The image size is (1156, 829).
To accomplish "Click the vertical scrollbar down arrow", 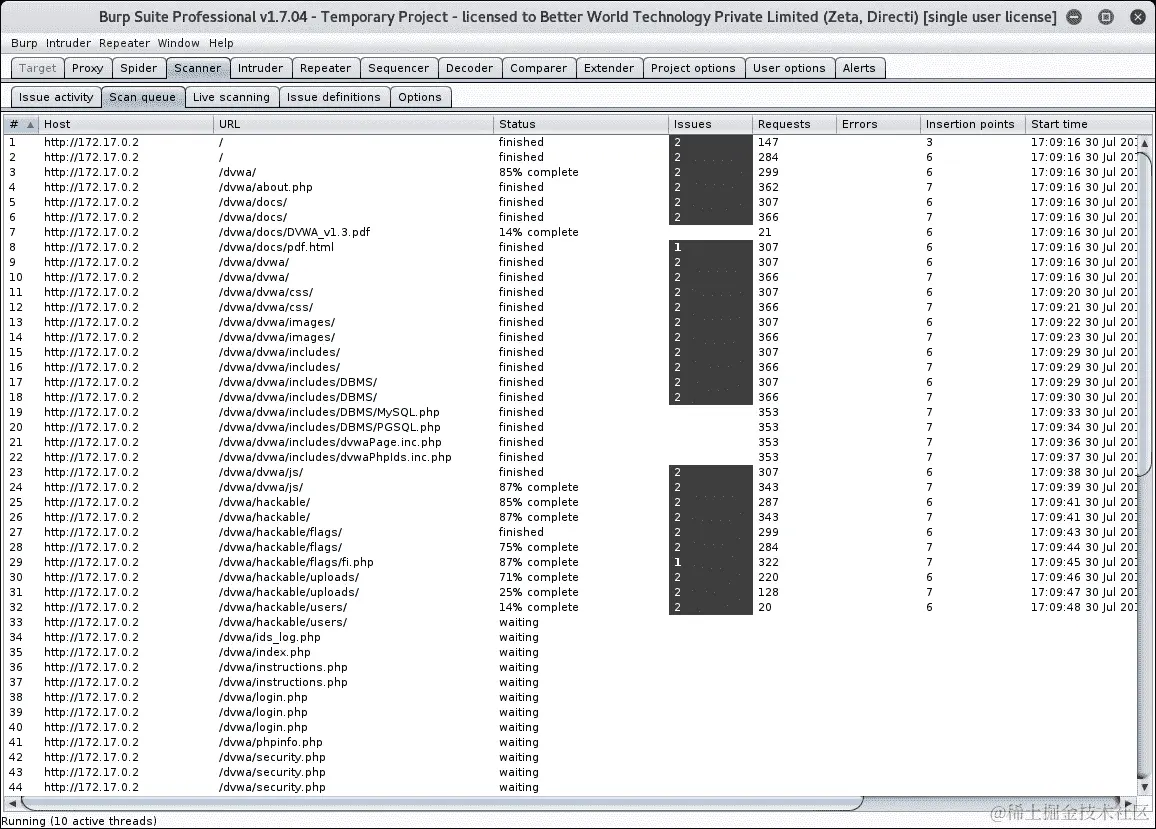I will click(1145, 788).
